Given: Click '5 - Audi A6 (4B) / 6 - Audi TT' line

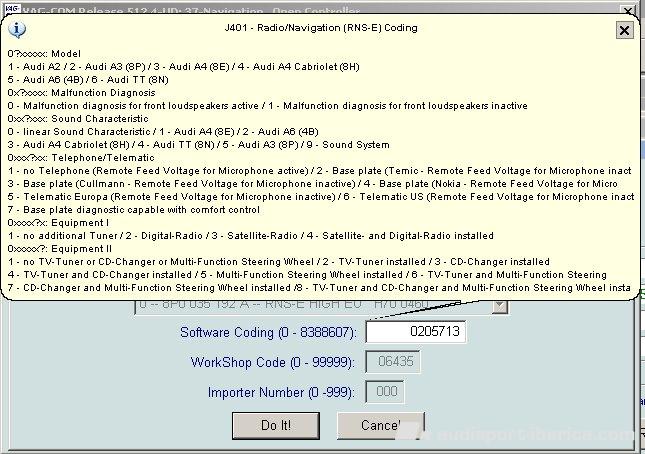Looking at the screenshot, I should coord(88,80).
